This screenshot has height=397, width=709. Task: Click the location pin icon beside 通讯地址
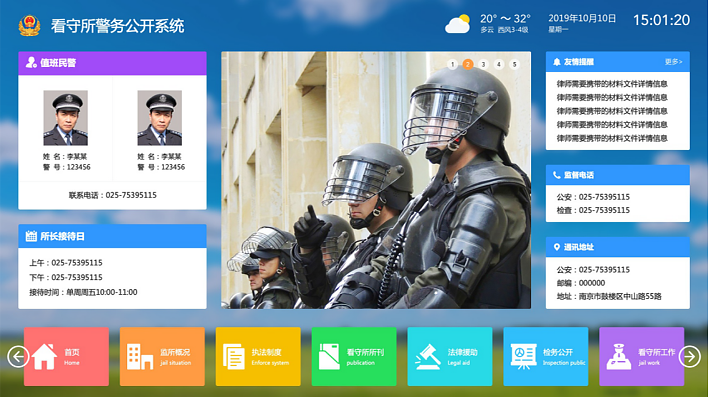(x=557, y=247)
